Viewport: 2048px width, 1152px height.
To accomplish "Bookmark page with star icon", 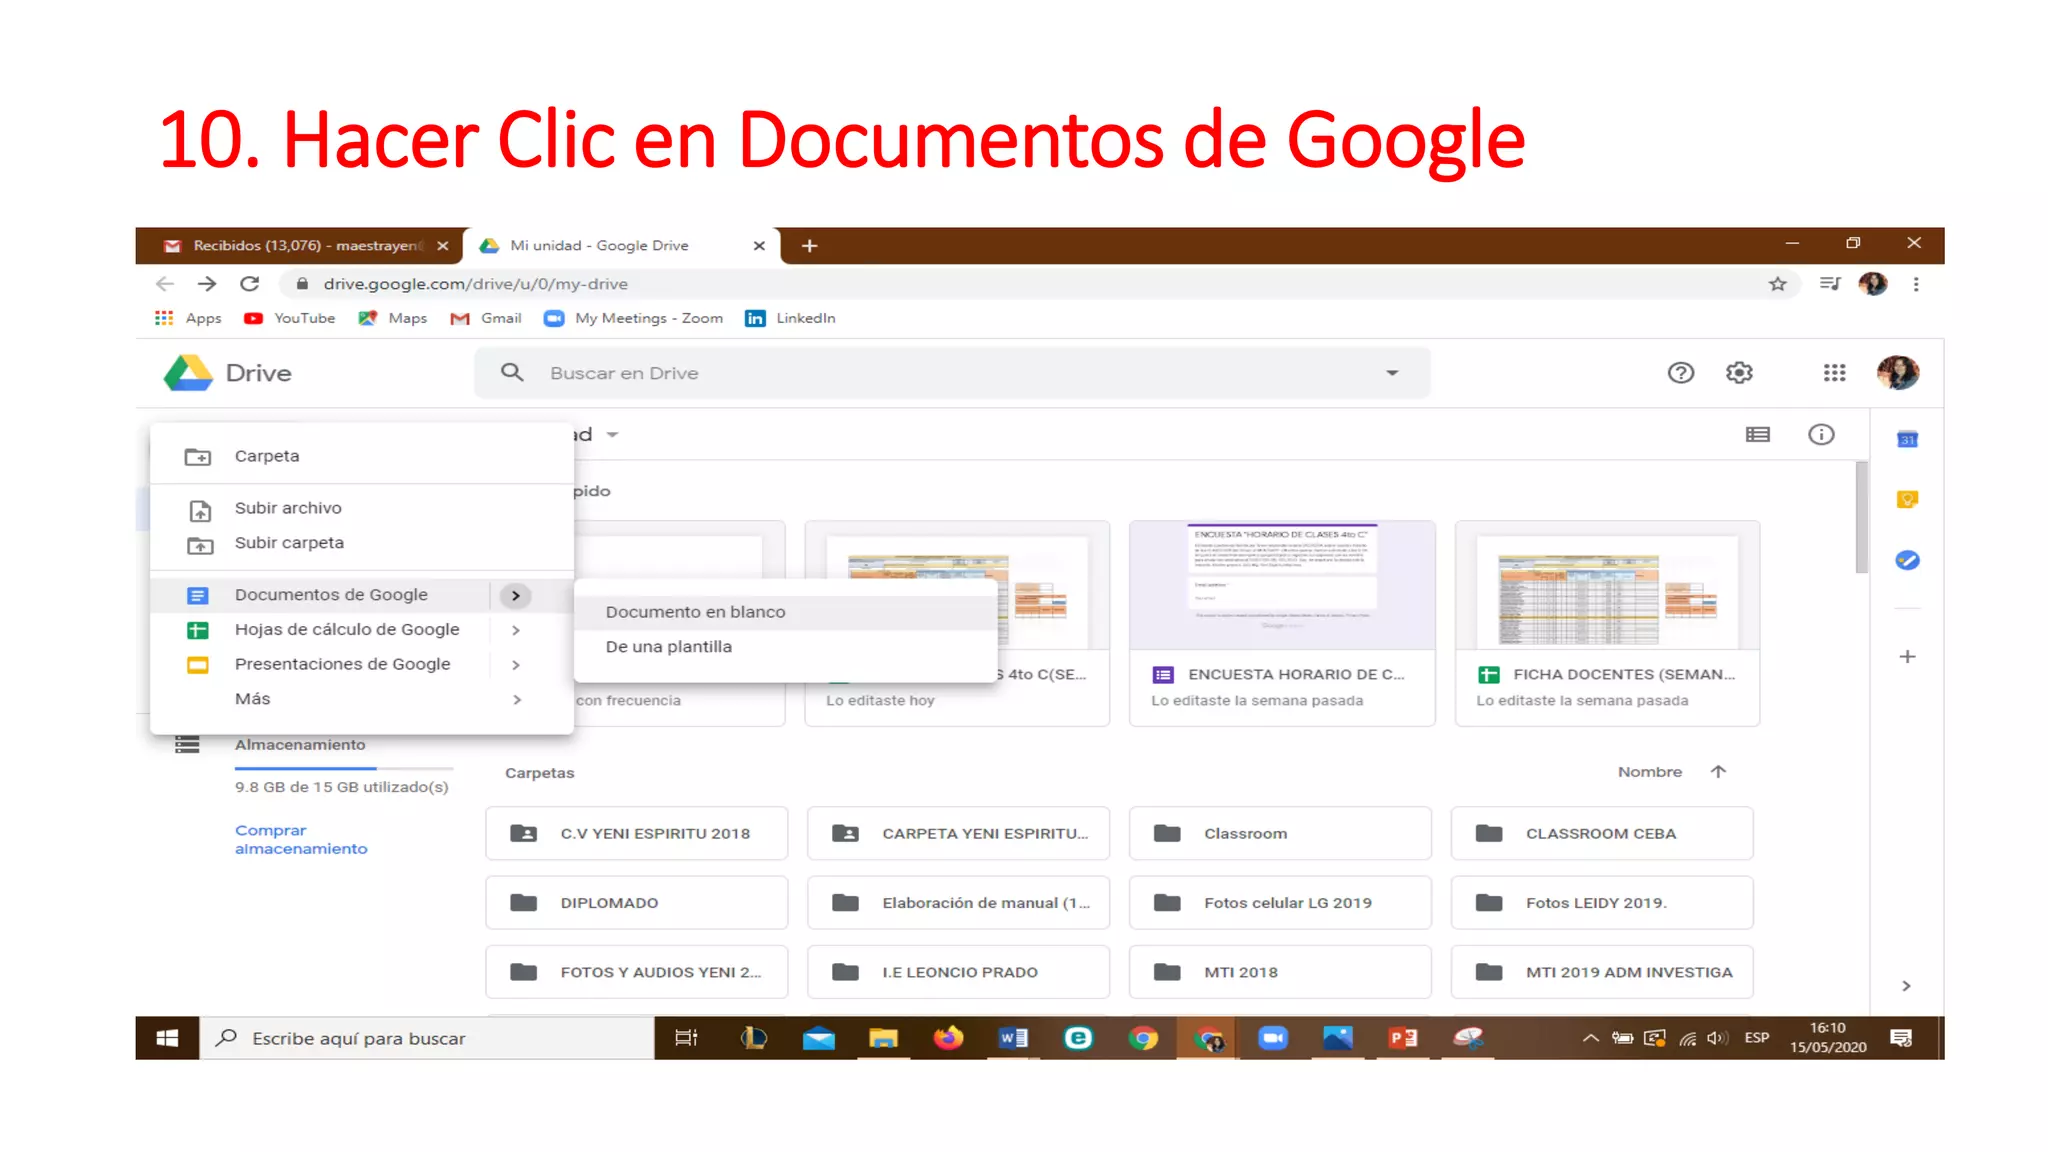I will pos(1777,284).
